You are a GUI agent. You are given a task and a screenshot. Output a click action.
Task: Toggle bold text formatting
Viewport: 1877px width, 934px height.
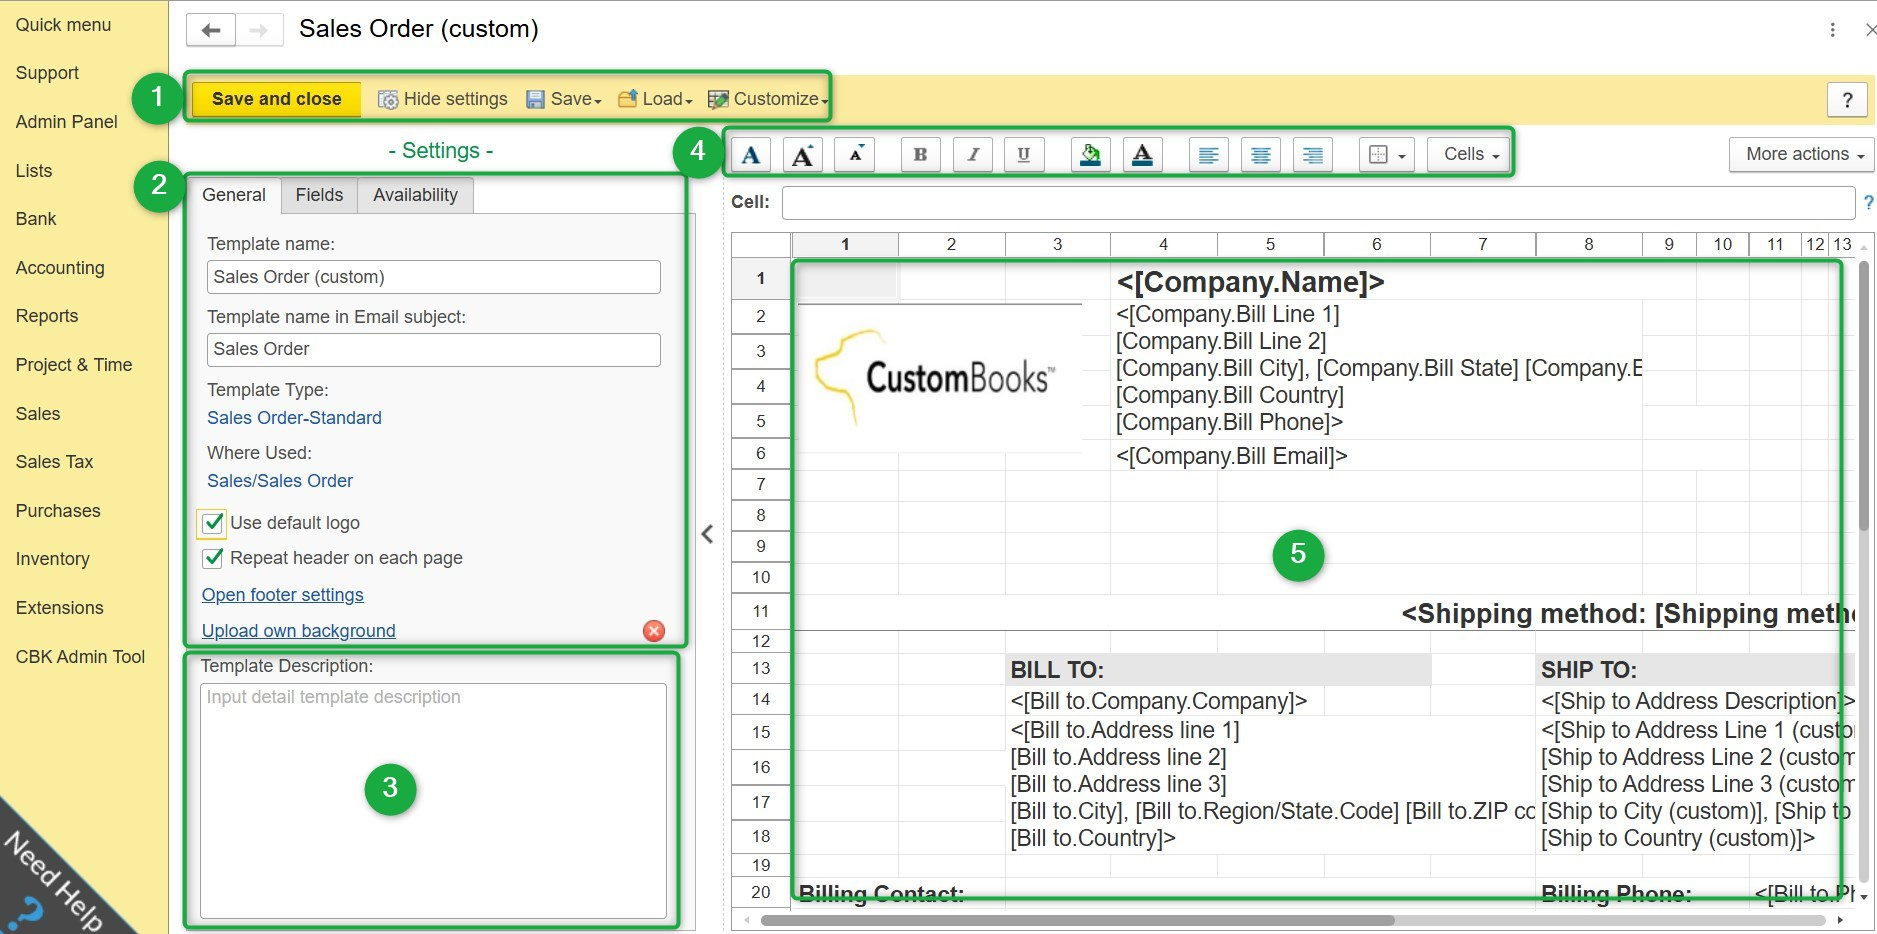pyautogui.click(x=920, y=155)
